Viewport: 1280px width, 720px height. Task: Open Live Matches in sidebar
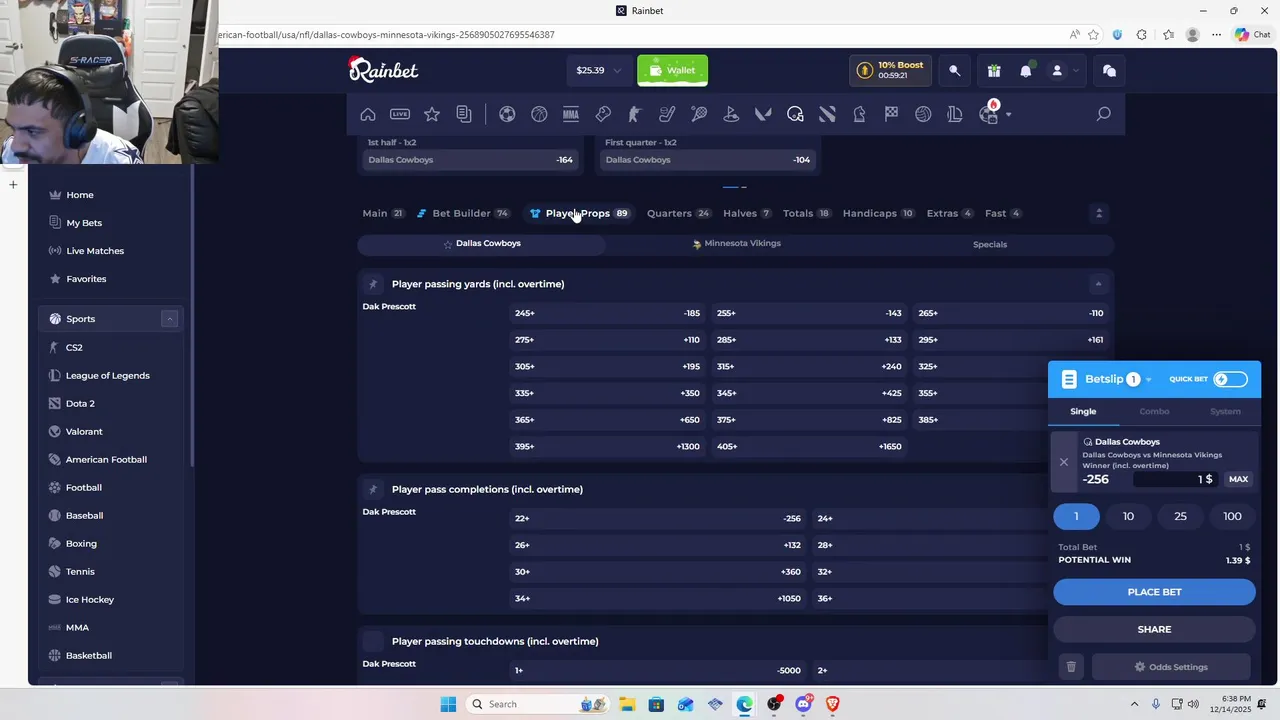click(x=95, y=251)
